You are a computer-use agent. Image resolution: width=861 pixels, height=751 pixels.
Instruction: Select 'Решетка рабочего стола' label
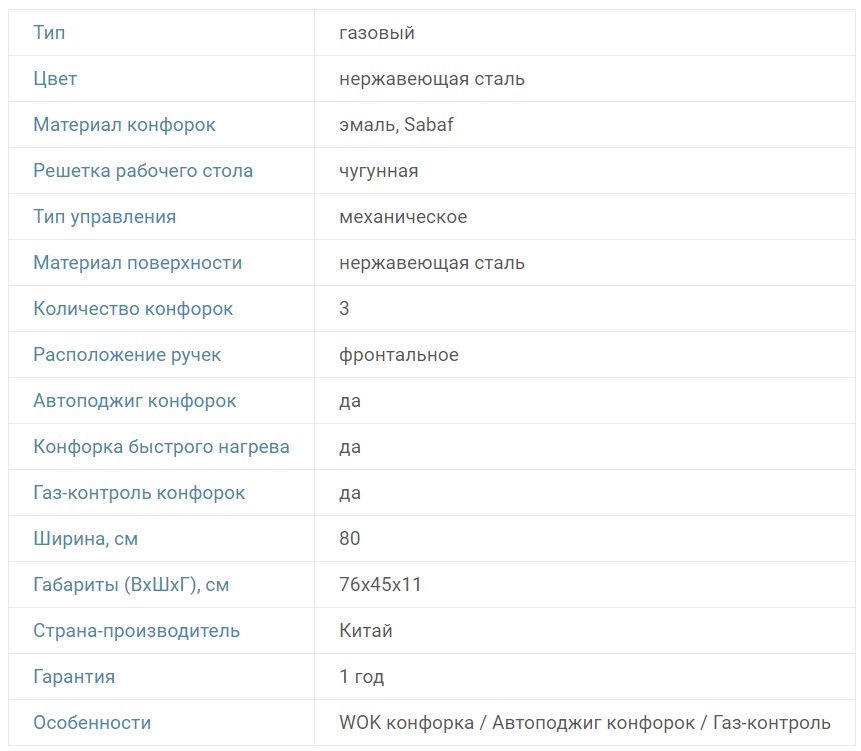(143, 171)
